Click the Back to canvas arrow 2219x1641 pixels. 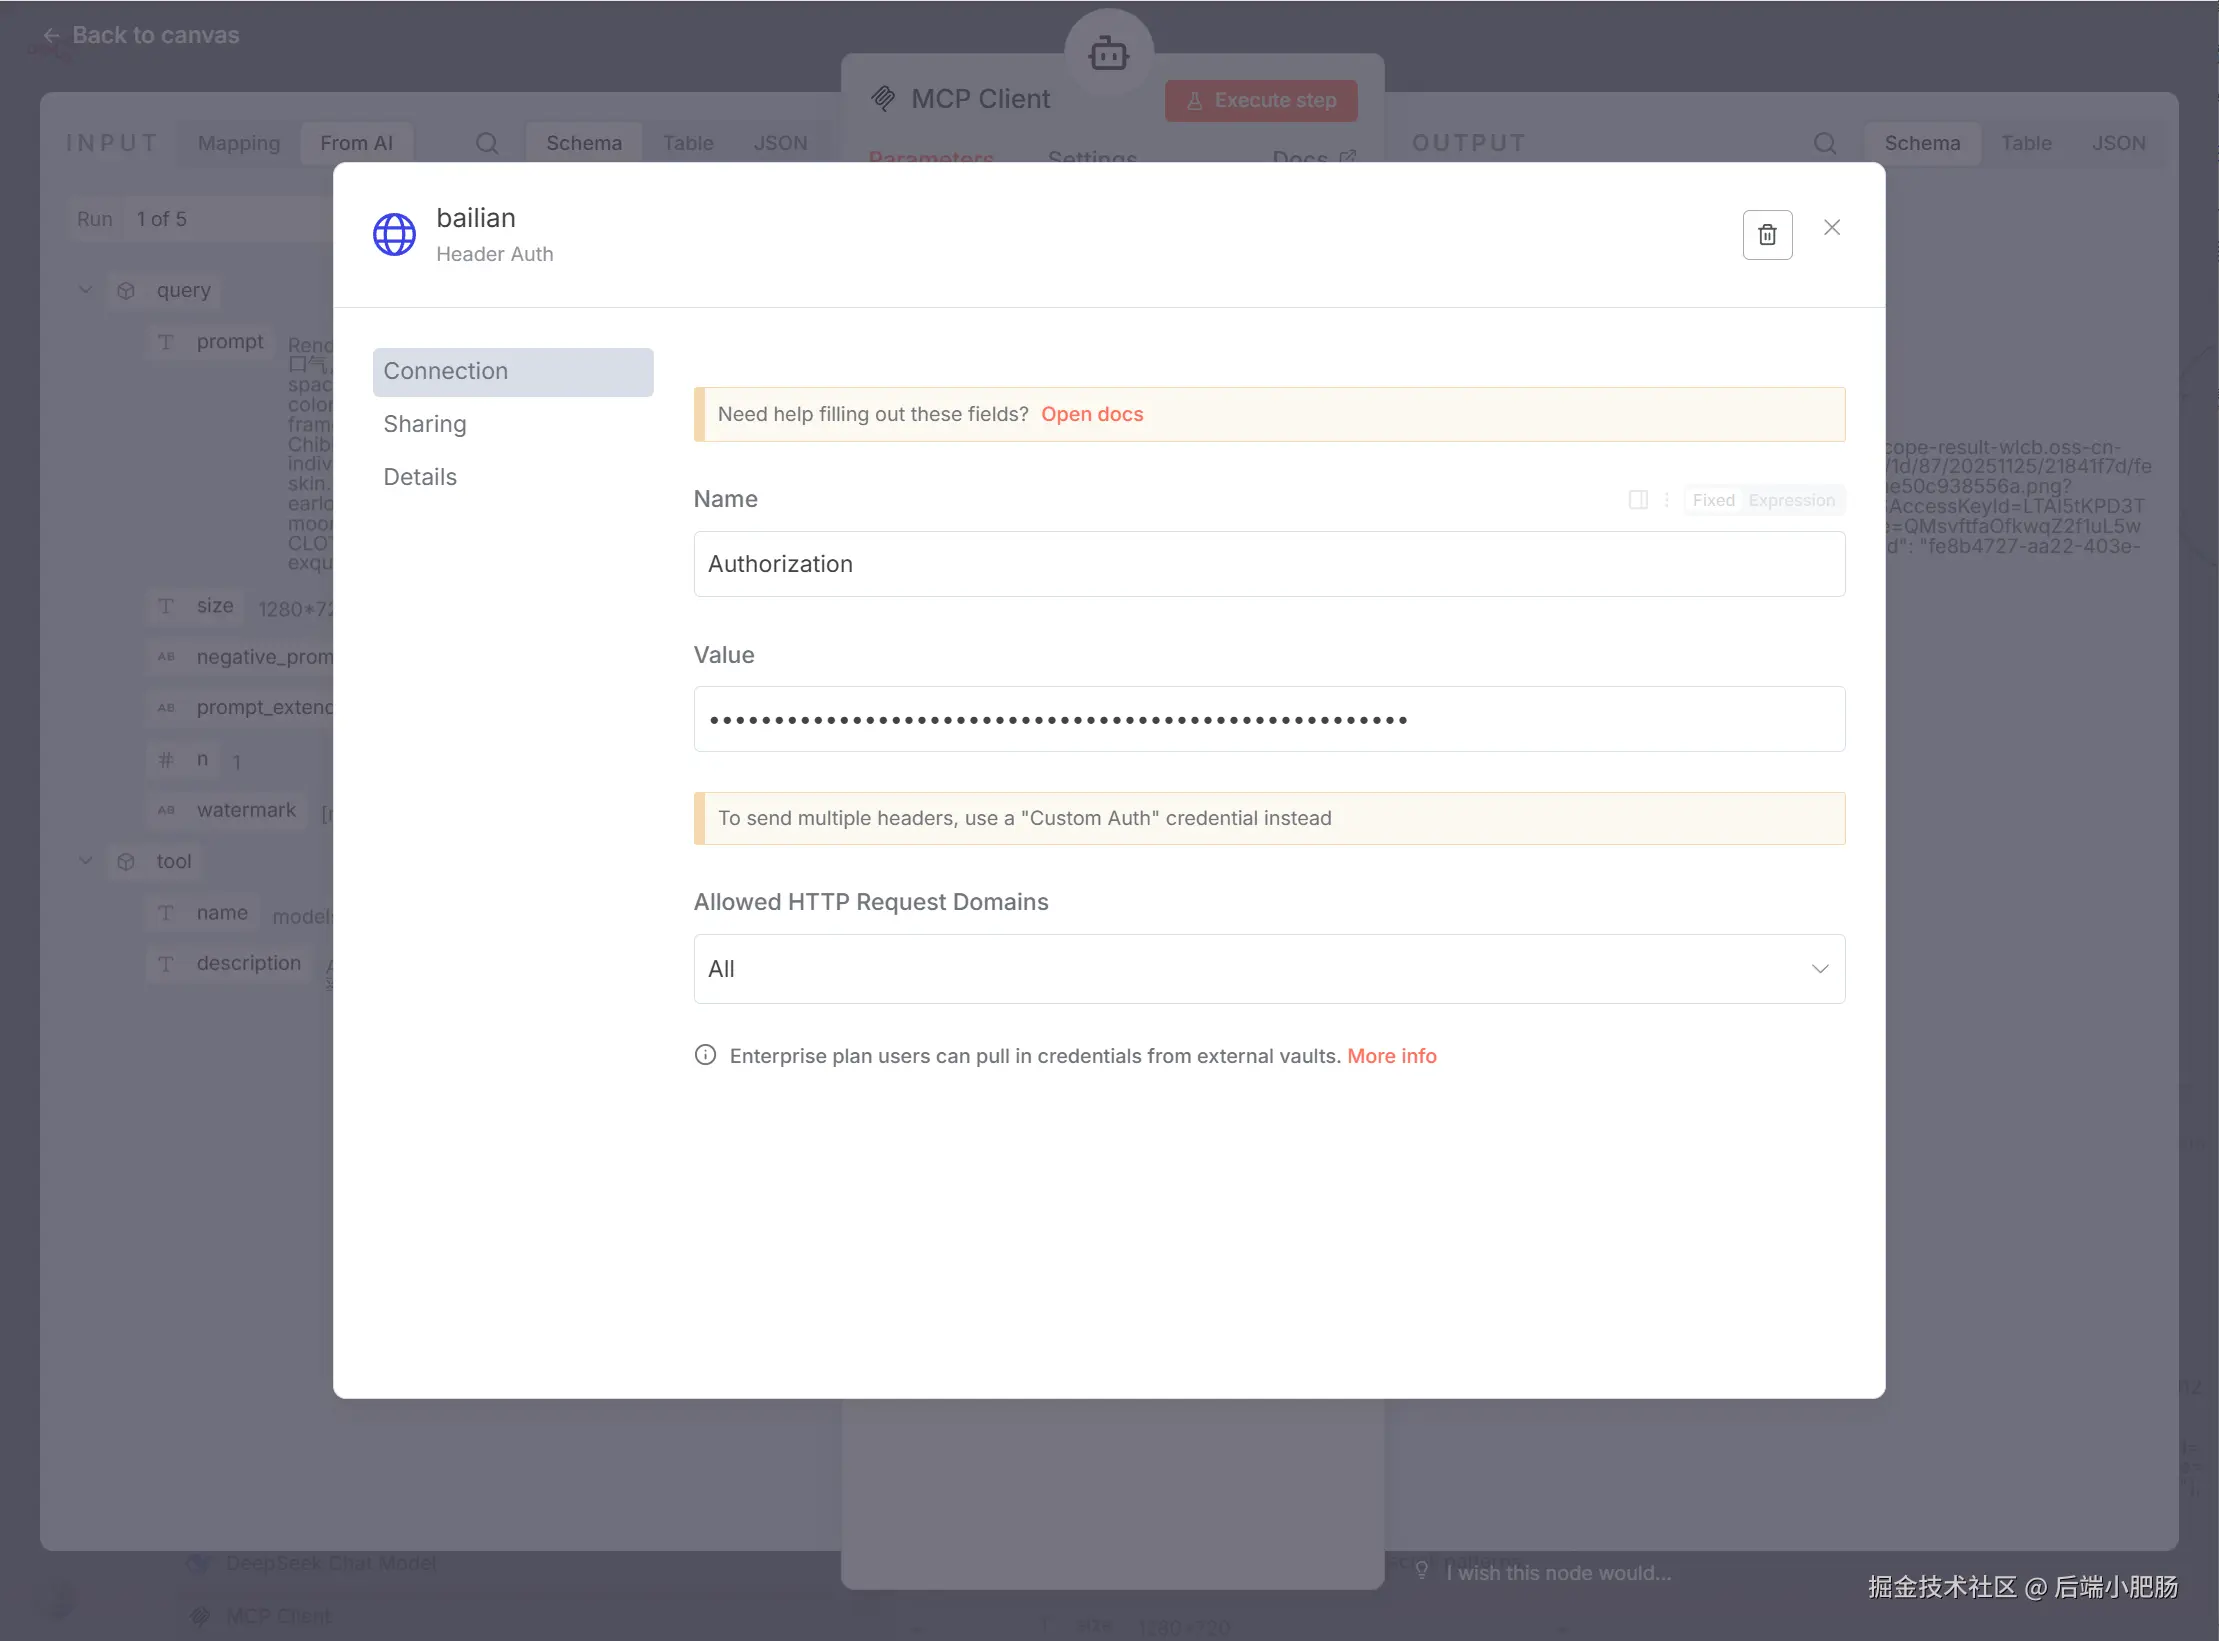(x=51, y=36)
